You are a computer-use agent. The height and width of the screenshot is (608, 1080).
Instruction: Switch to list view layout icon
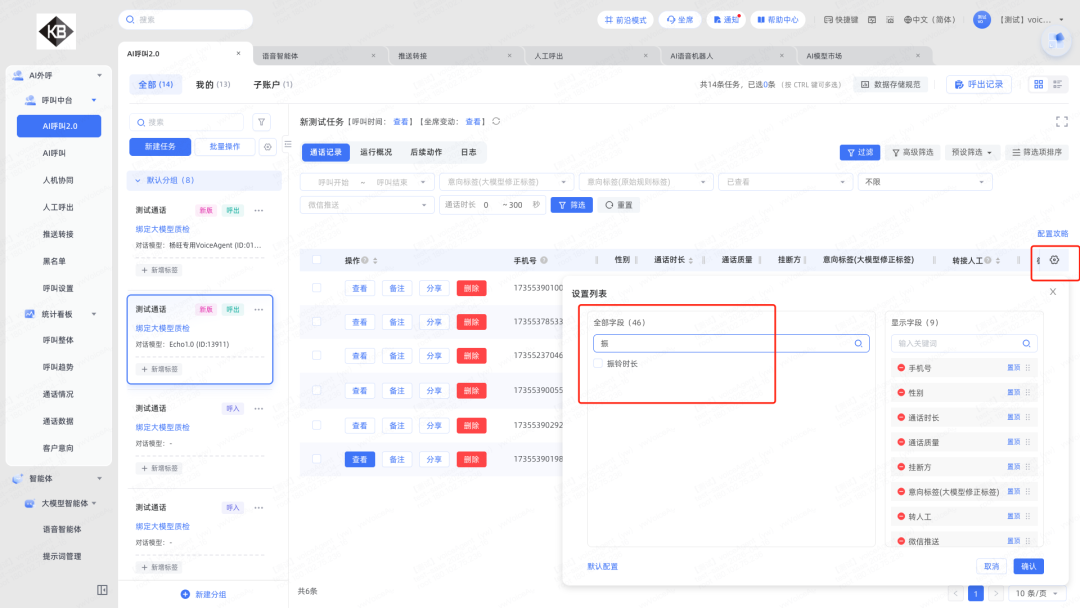(1059, 85)
